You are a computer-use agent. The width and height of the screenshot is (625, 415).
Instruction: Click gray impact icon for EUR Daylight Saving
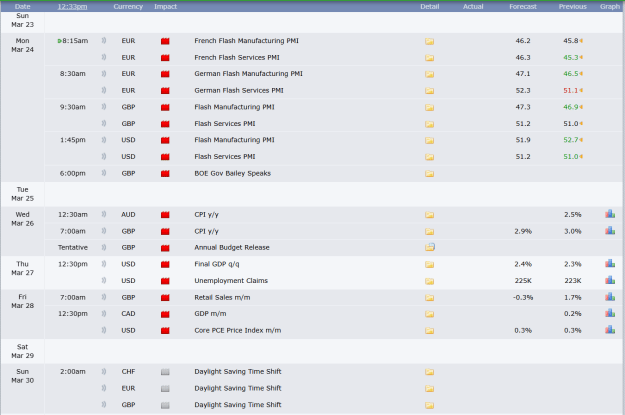(165, 389)
